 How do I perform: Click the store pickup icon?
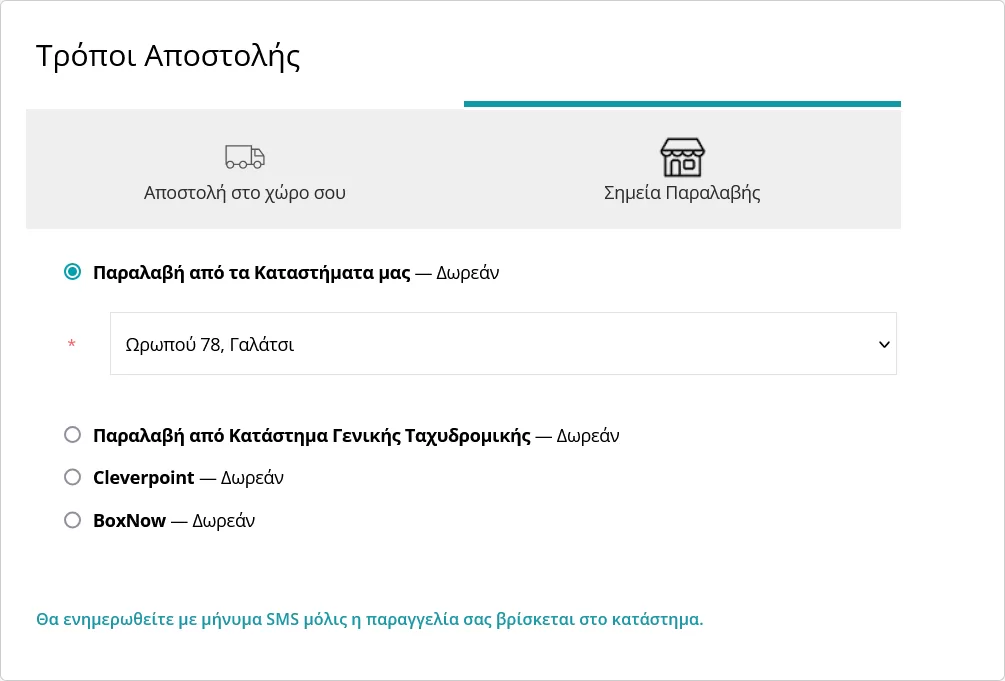point(682,157)
